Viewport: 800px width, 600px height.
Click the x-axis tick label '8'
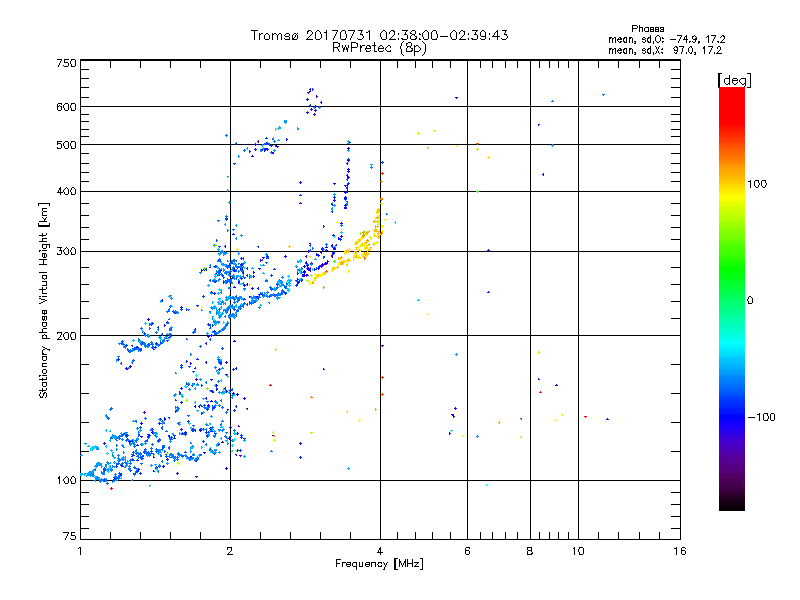coord(530,551)
